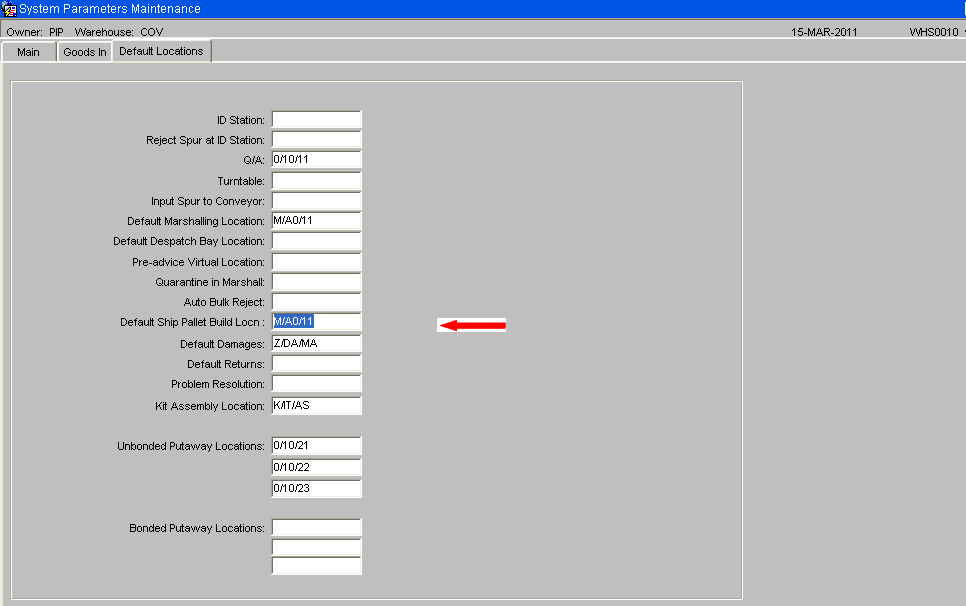Click the Turntable input field
The width and height of the screenshot is (966, 606).
[317, 180]
